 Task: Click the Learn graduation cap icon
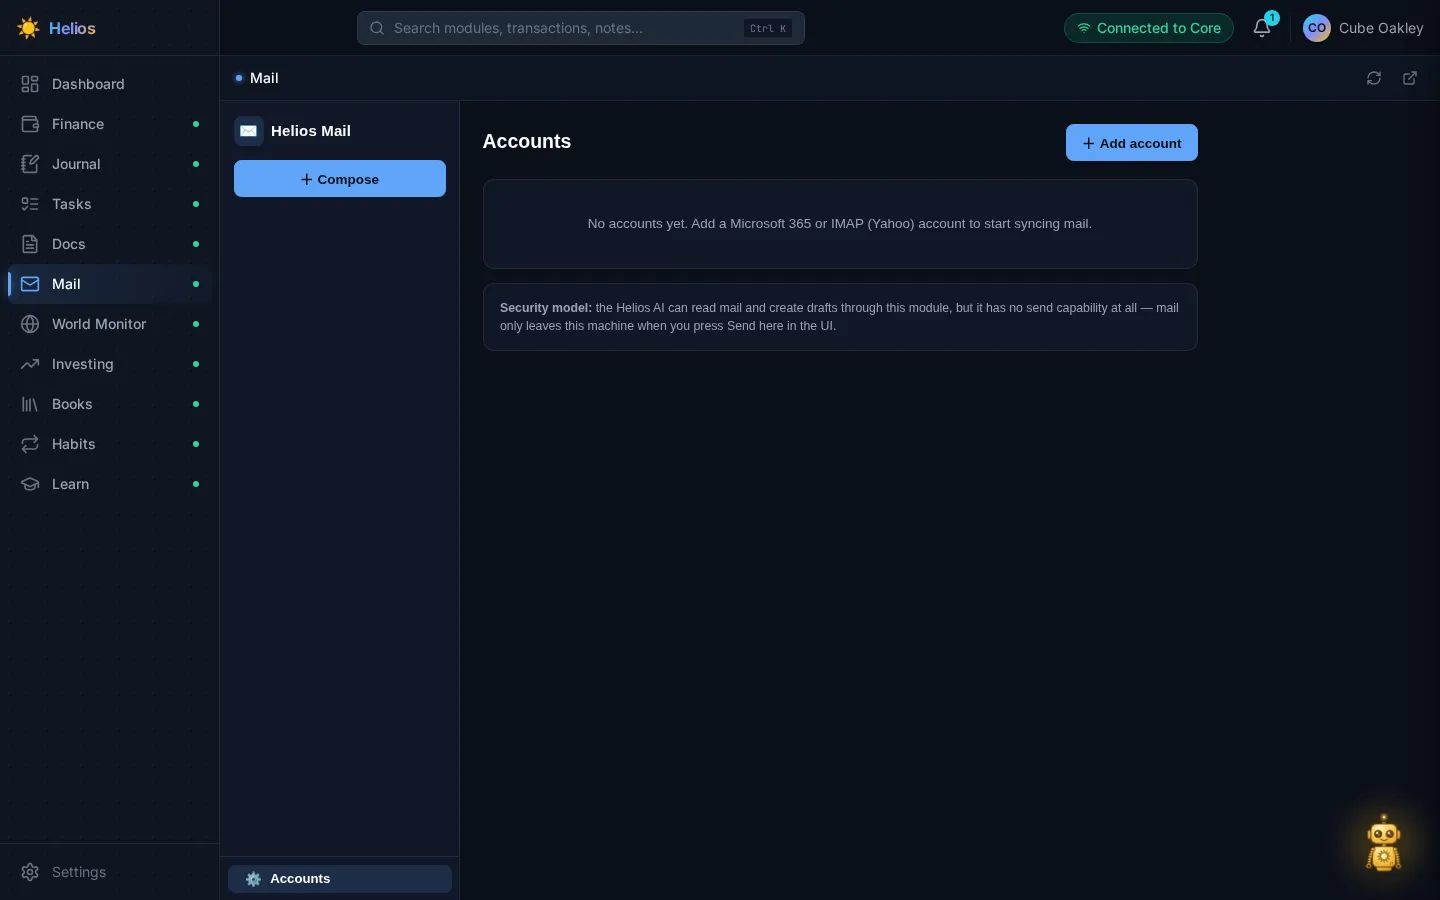(x=30, y=484)
